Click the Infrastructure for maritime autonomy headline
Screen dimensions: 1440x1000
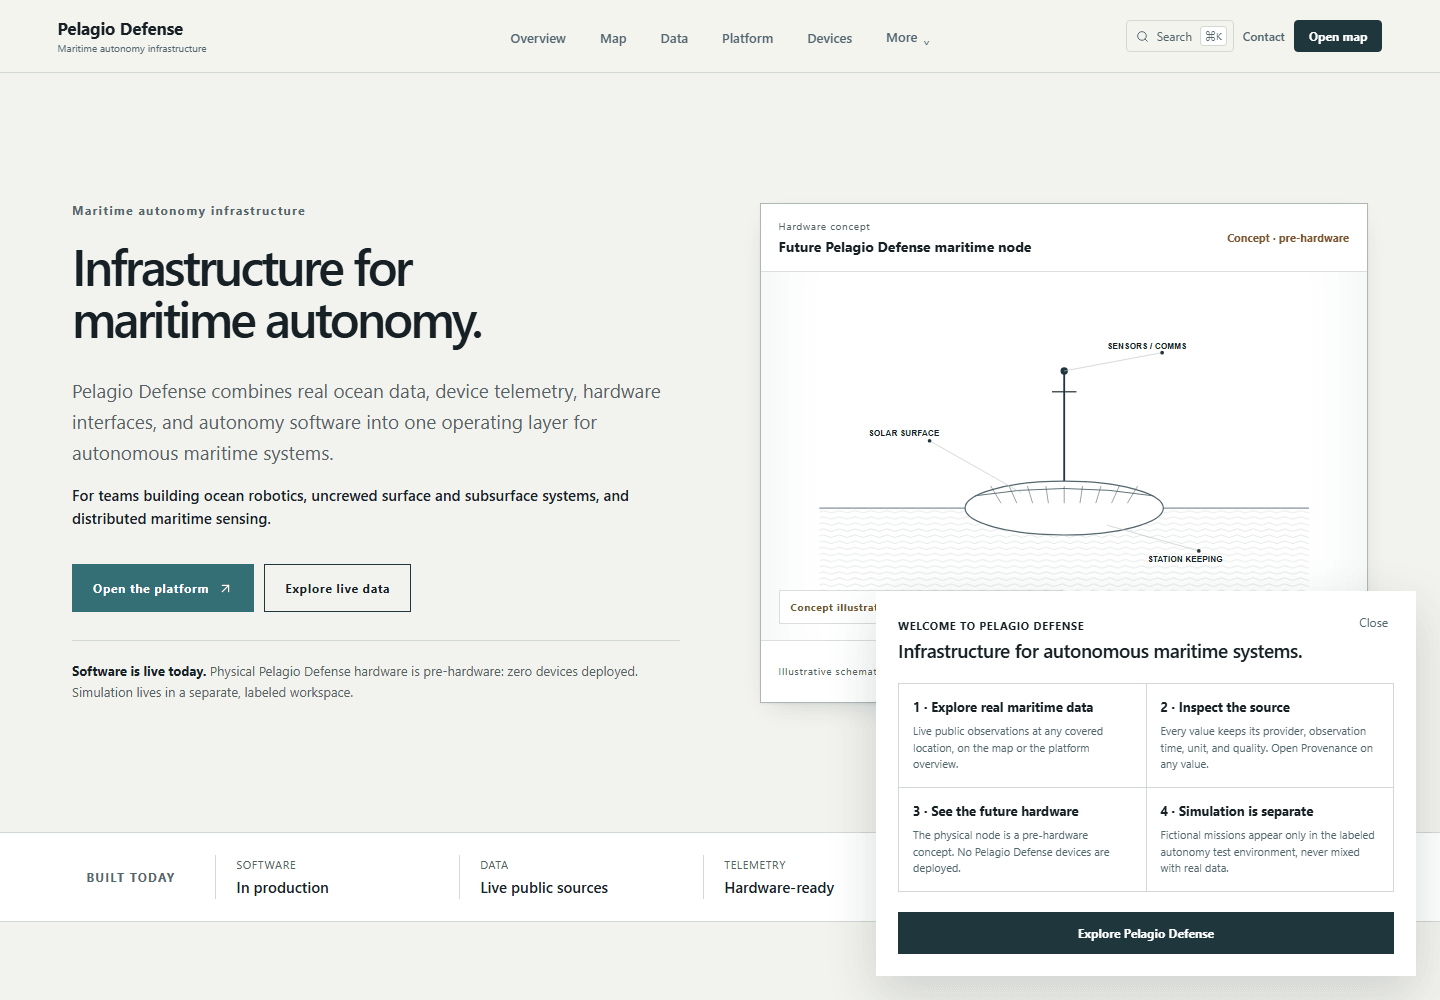click(x=277, y=295)
